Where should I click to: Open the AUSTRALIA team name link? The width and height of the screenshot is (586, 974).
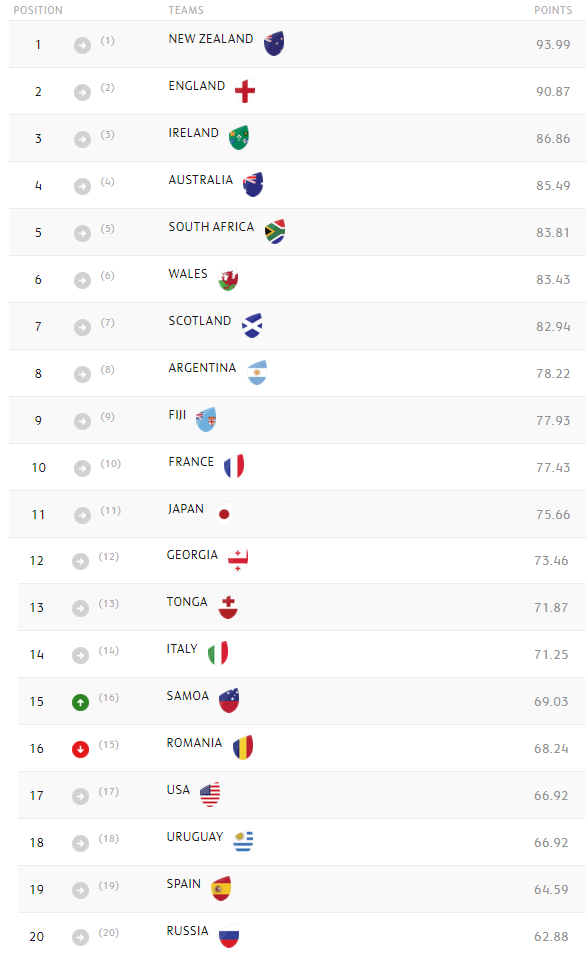coord(201,180)
